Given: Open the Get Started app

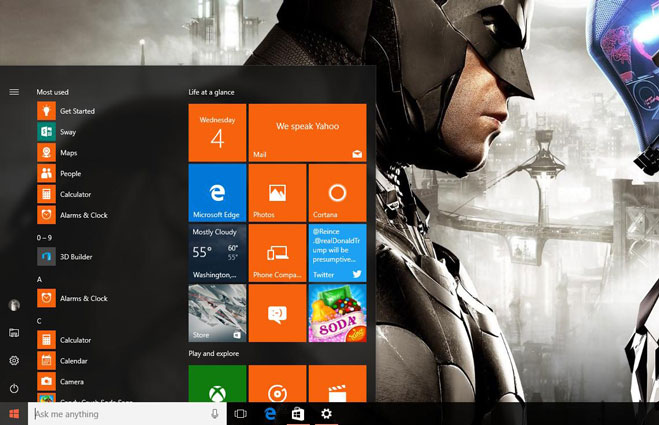Looking at the screenshot, I should [x=66, y=111].
